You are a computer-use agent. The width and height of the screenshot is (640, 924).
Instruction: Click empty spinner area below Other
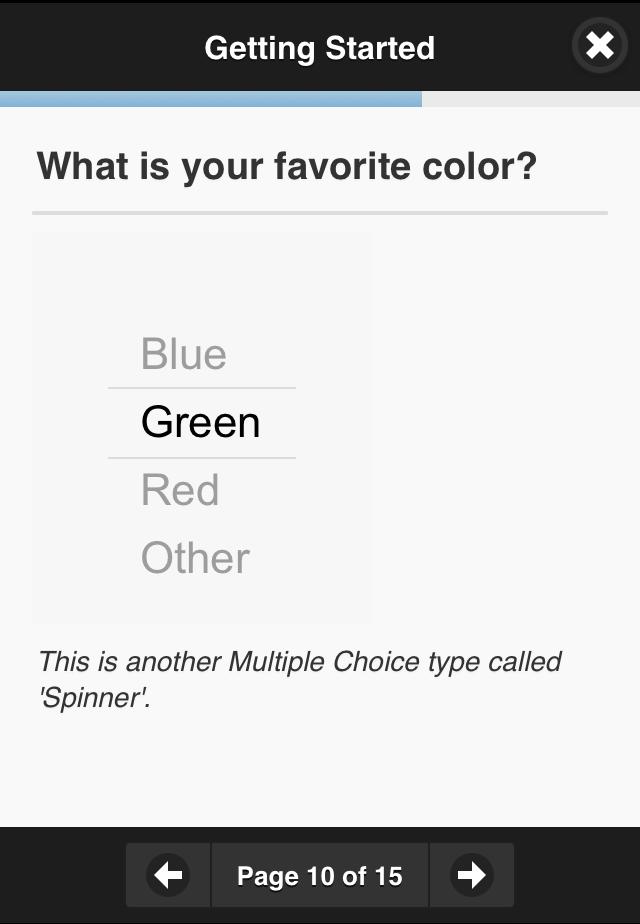[202, 602]
